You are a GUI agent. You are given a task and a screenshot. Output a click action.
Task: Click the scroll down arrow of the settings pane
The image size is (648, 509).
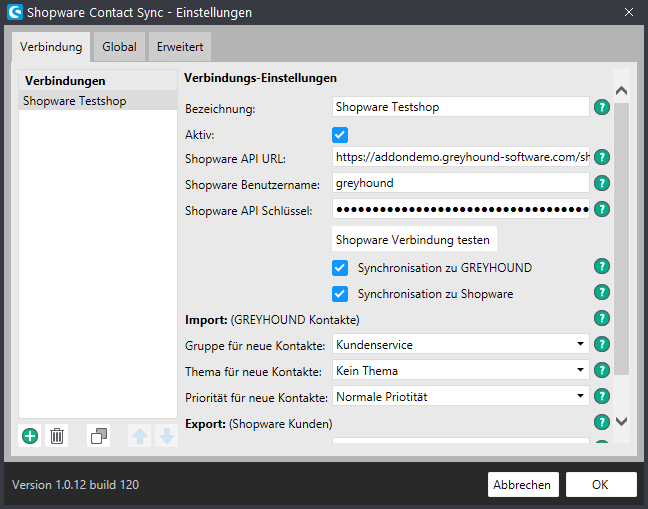click(x=622, y=421)
